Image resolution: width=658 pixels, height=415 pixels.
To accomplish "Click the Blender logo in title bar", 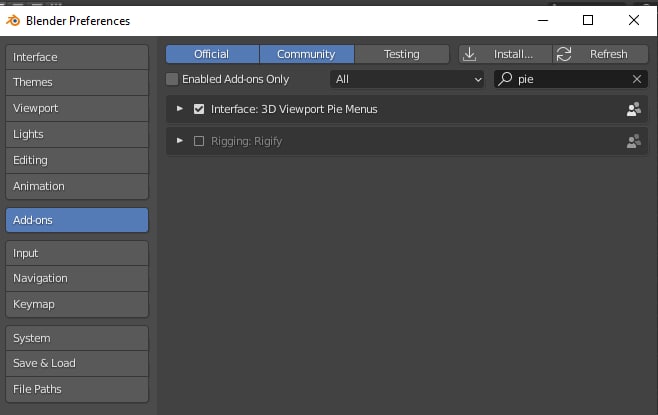I will point(13,20).
